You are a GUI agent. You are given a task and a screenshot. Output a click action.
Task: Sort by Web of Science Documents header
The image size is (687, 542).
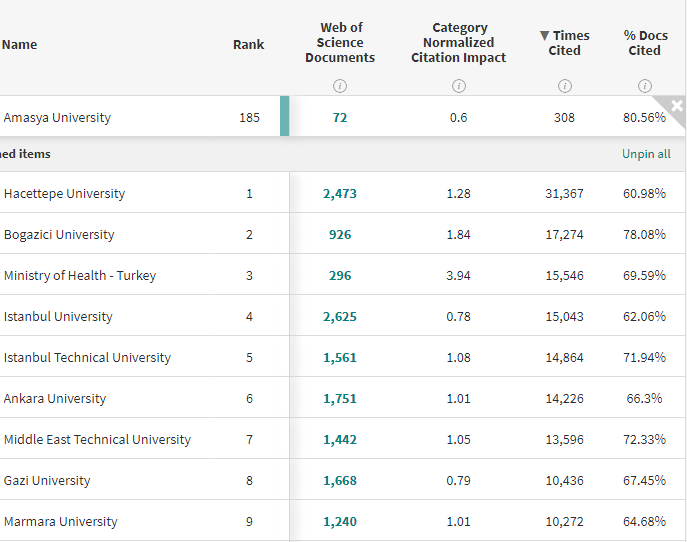click(x=340, y=43)
